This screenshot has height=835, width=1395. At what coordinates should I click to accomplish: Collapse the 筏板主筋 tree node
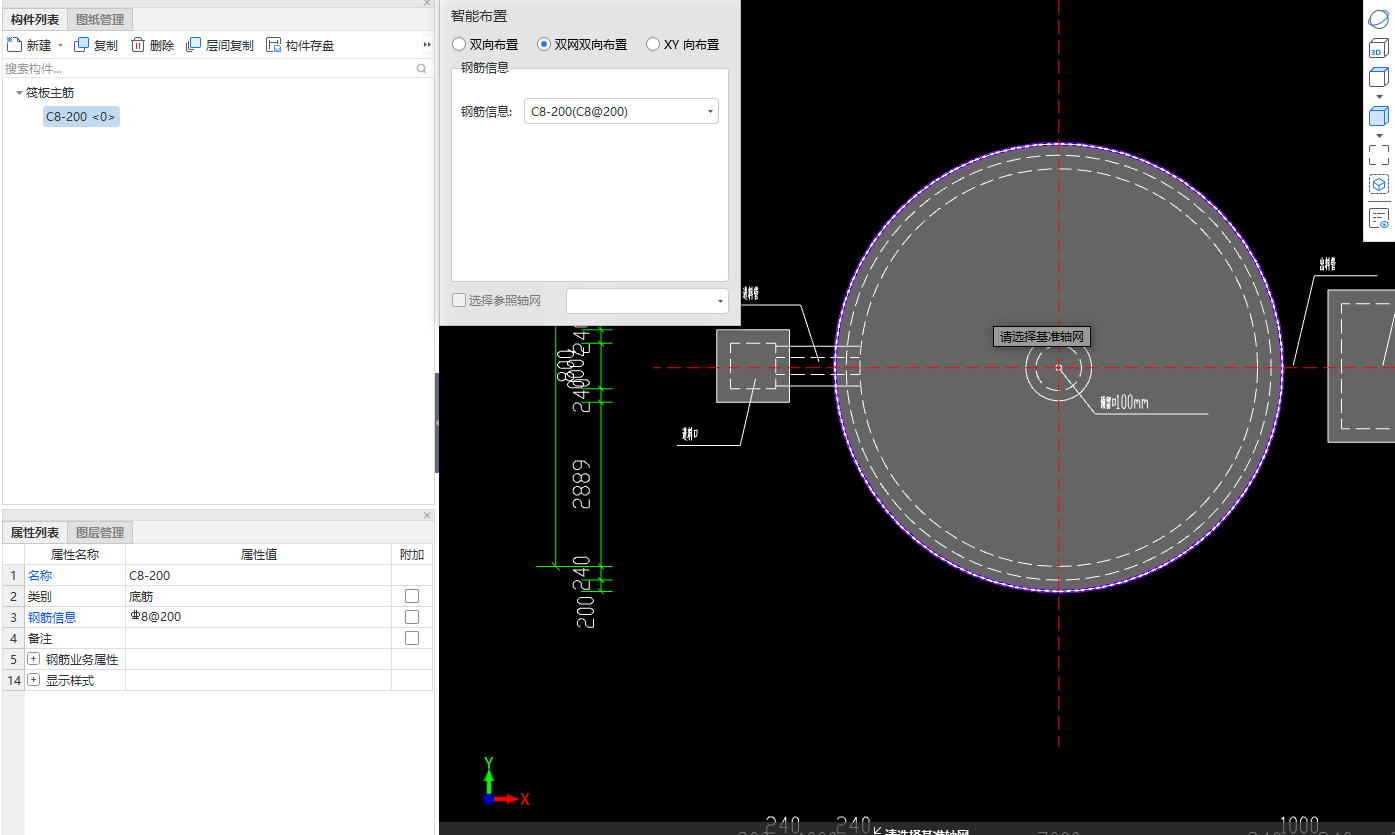coord(19,93)
